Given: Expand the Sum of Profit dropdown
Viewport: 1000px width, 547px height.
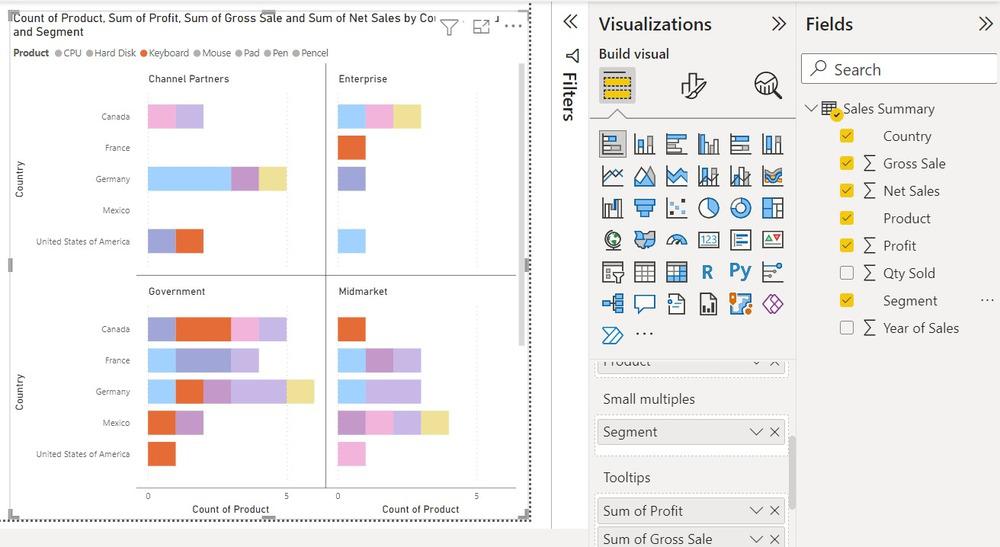Looking at the screenshot, I should [x=756, y=511].
